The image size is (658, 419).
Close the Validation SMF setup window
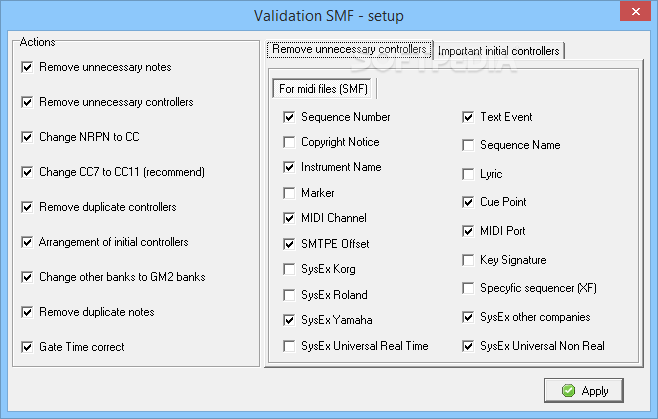click(x=635, y=11)
